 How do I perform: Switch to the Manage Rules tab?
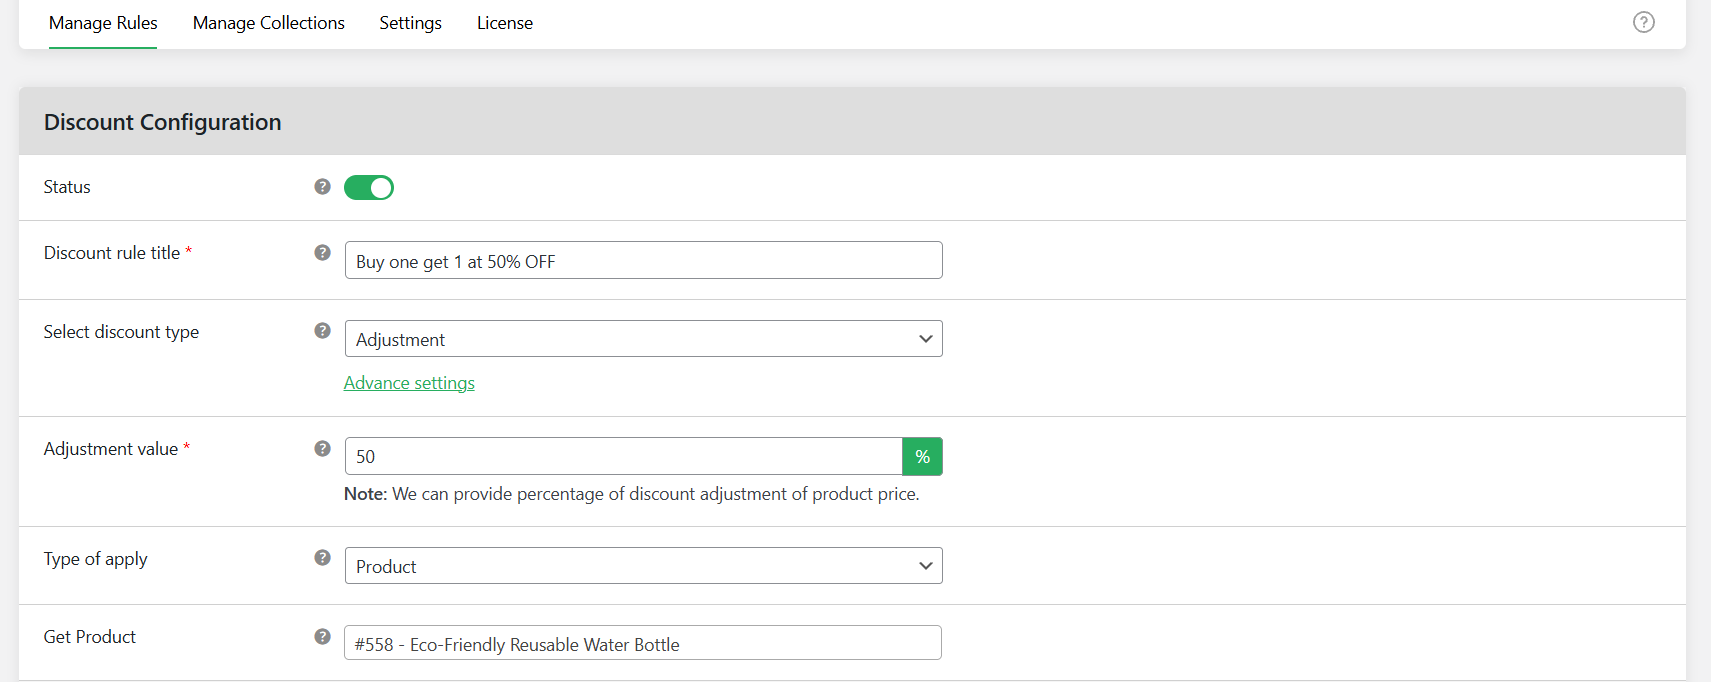[103, 23]
